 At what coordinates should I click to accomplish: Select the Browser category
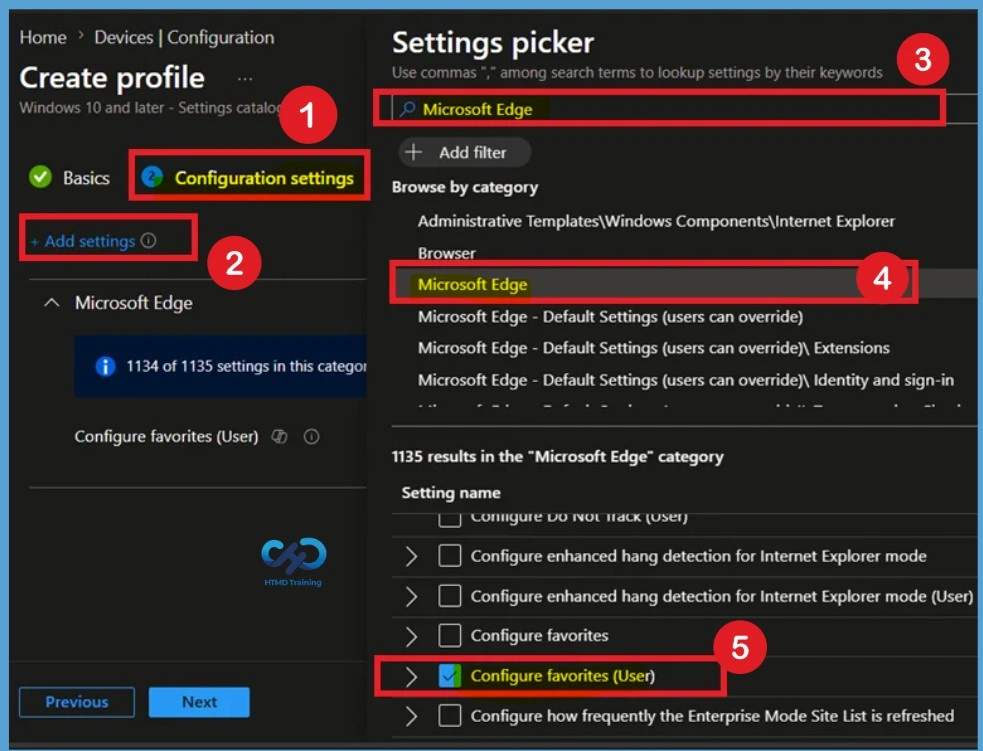[446, 253]
